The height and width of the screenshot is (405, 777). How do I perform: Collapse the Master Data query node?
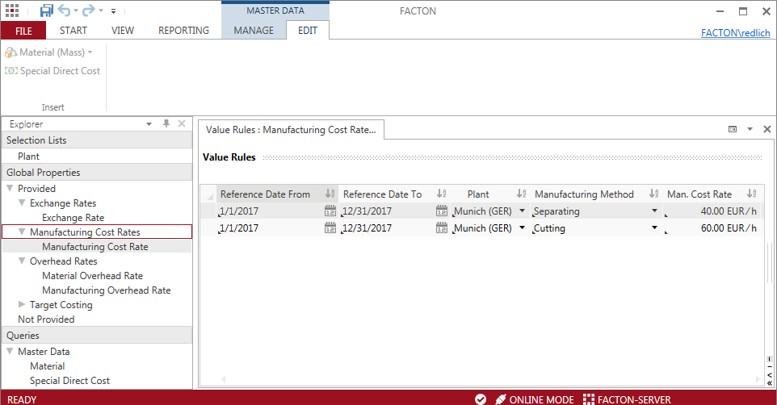[9, 351]
